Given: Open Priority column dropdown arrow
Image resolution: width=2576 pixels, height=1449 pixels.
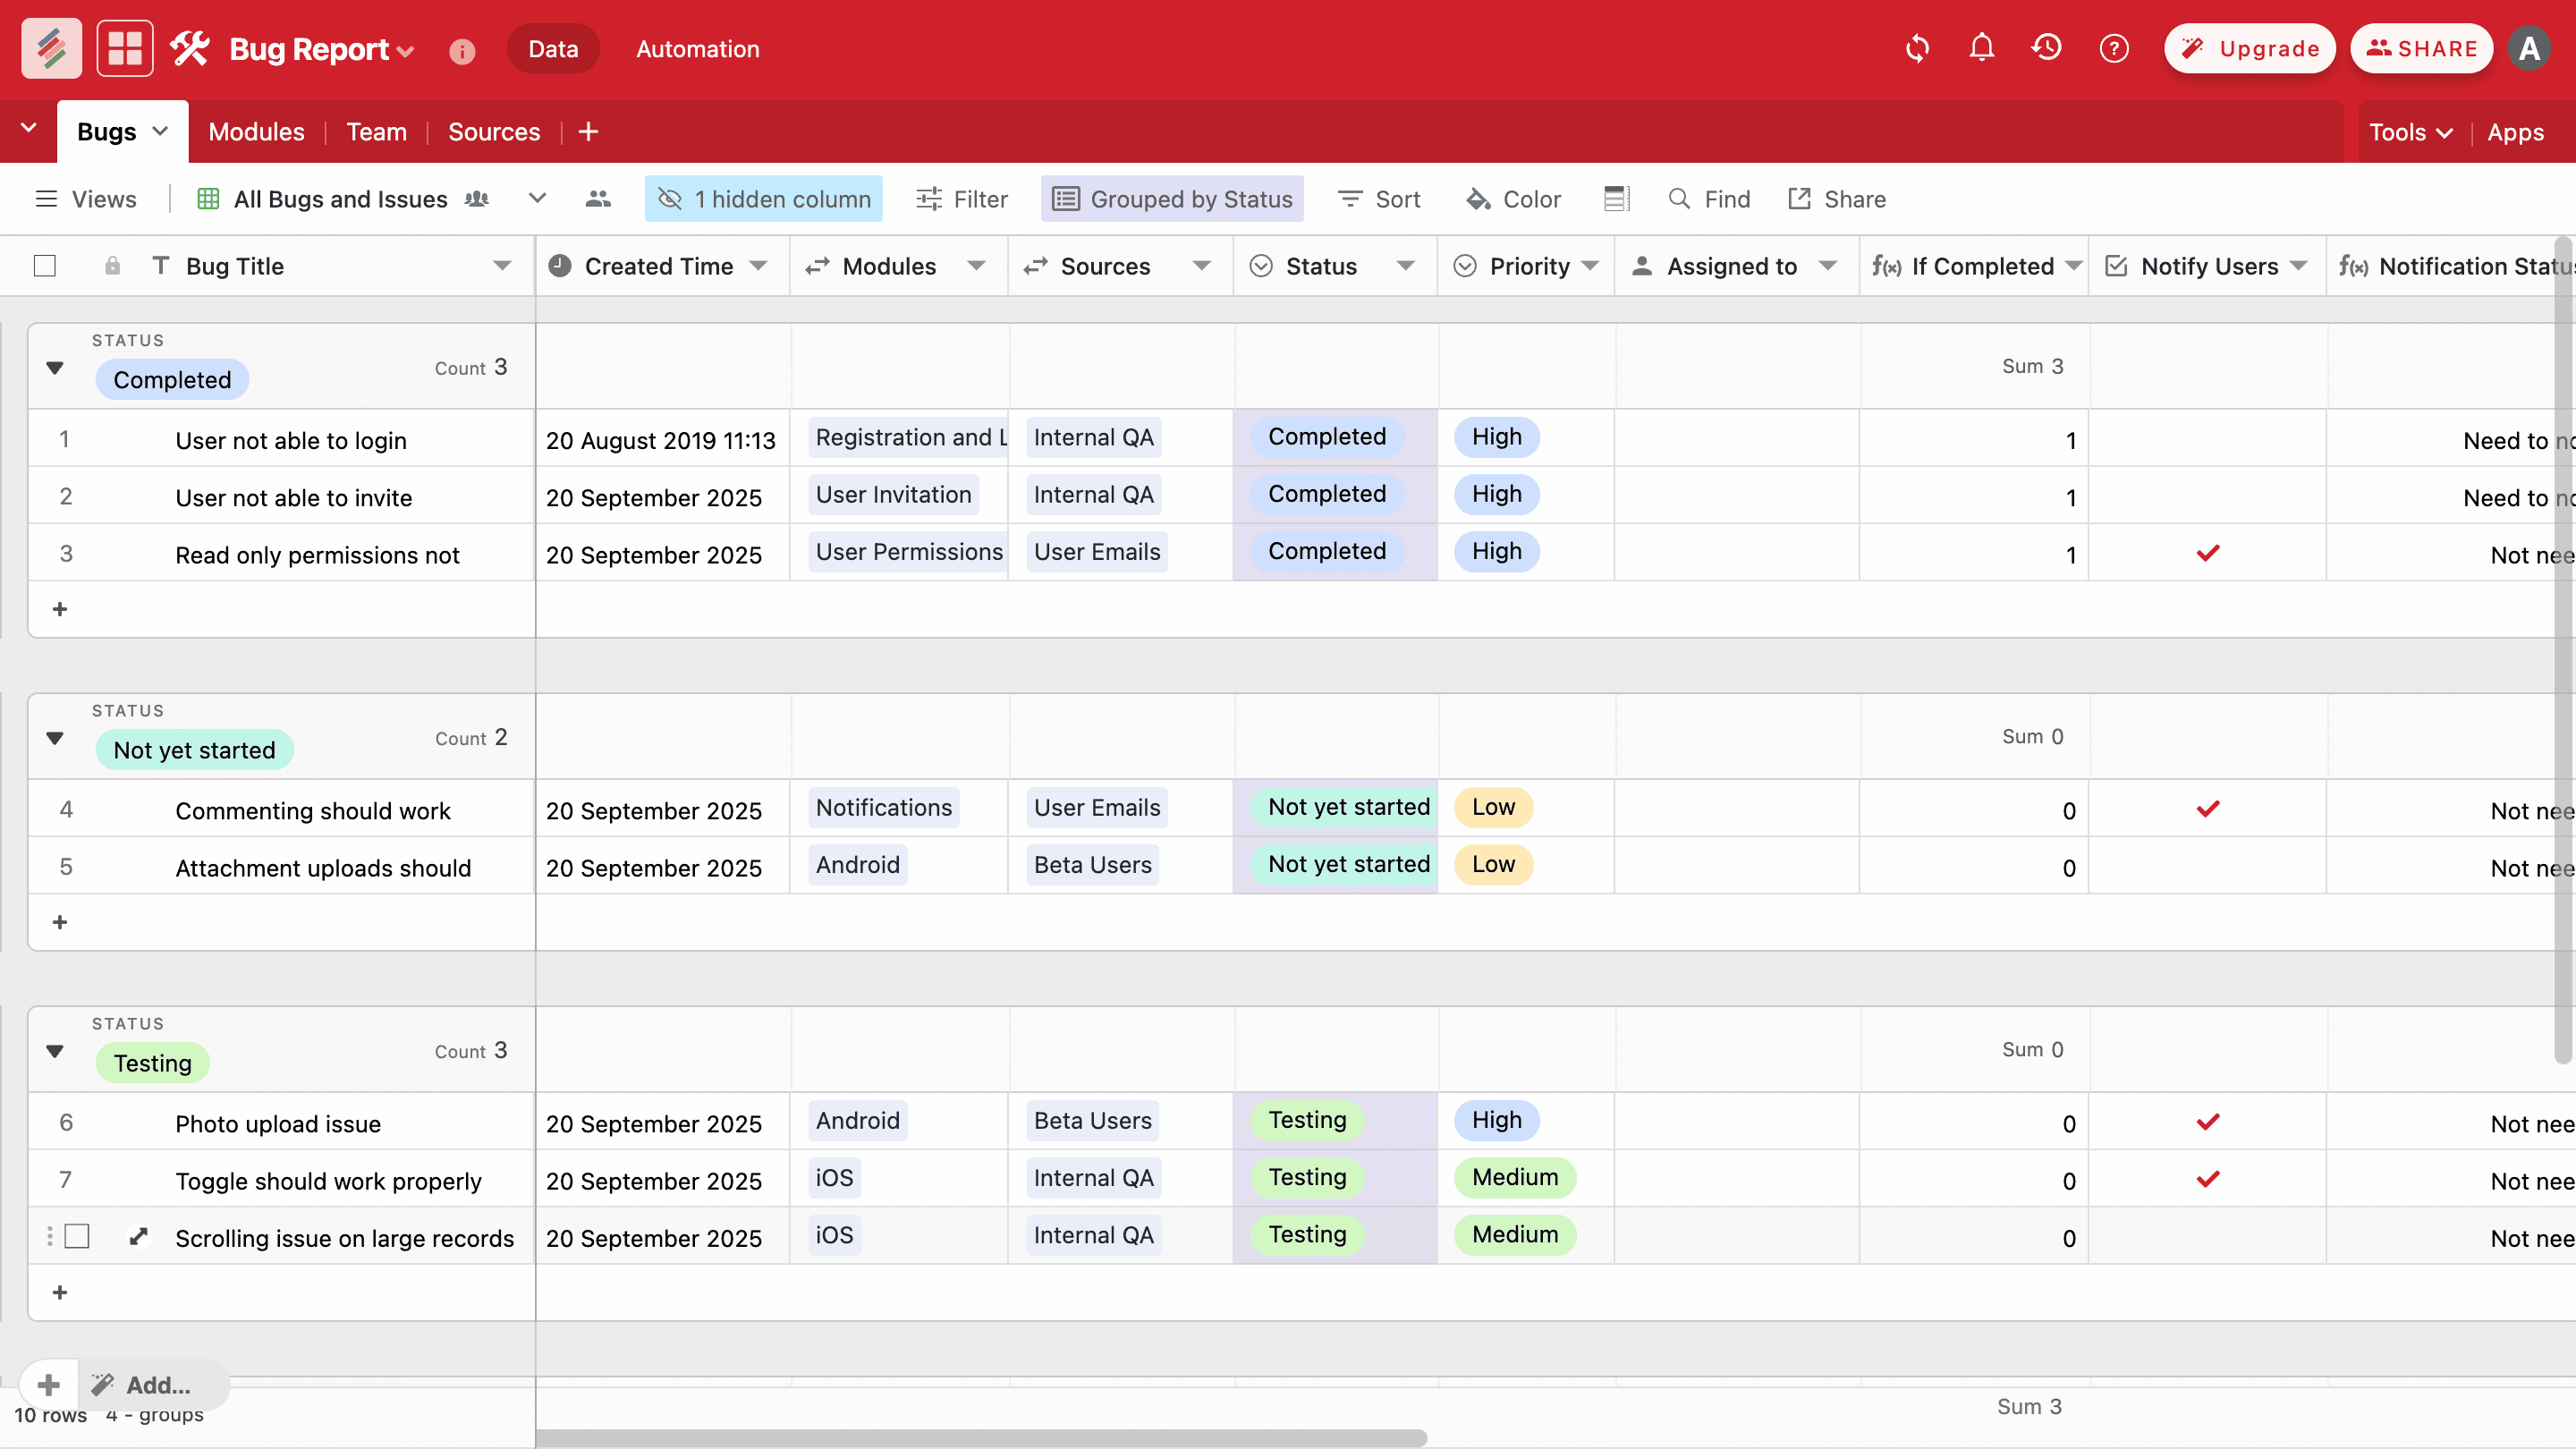Looking at the screenshot, I should tap(1590, 266).
